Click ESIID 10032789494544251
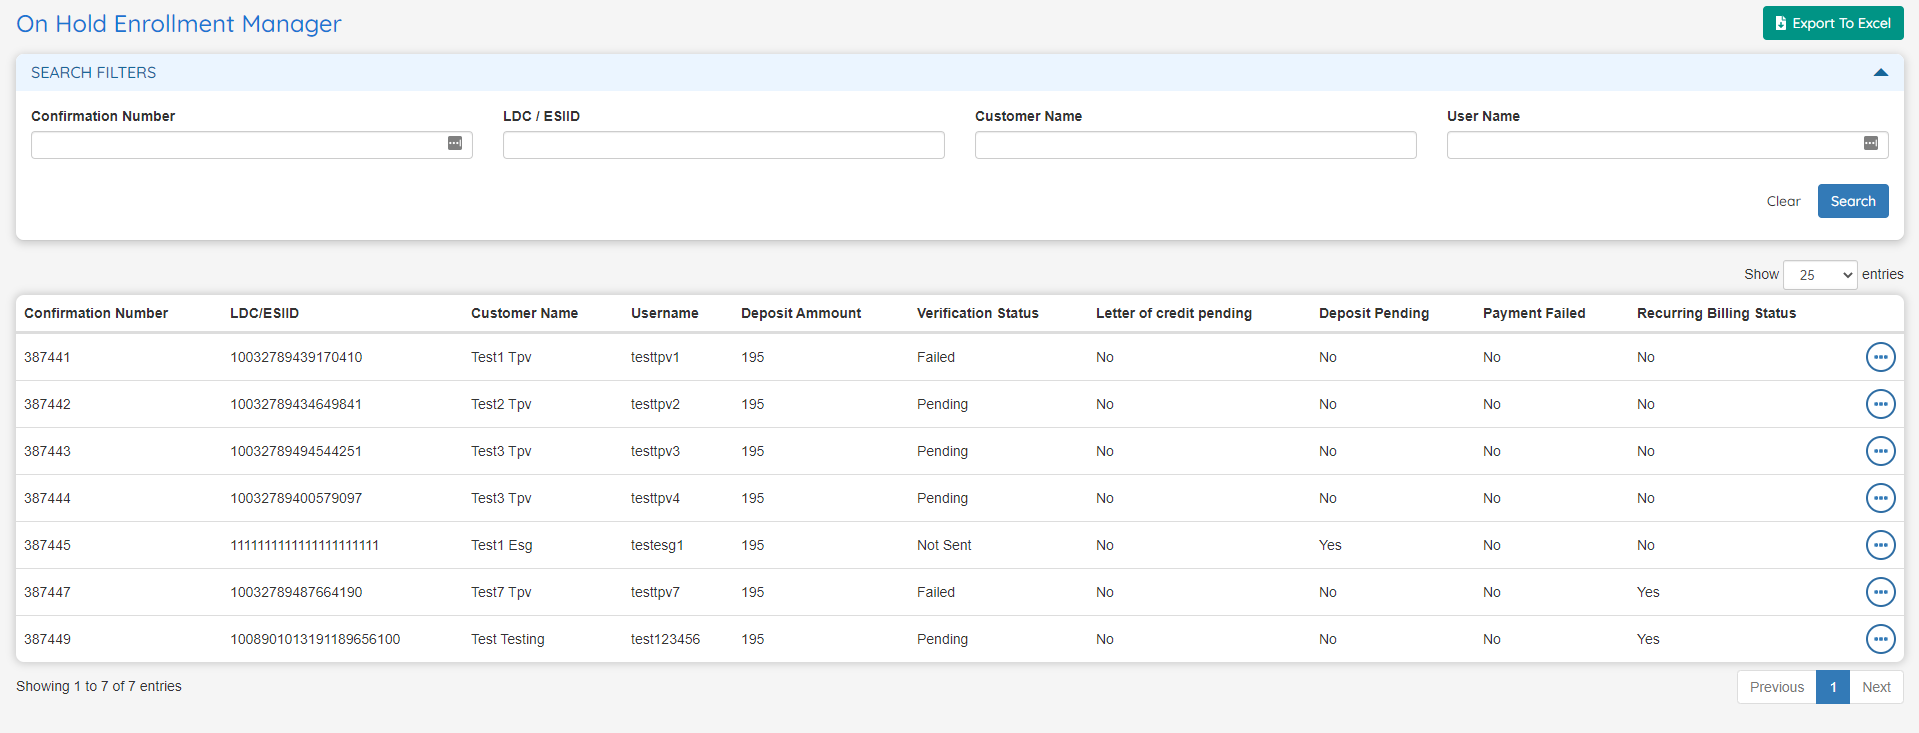 tap(296, 451)
